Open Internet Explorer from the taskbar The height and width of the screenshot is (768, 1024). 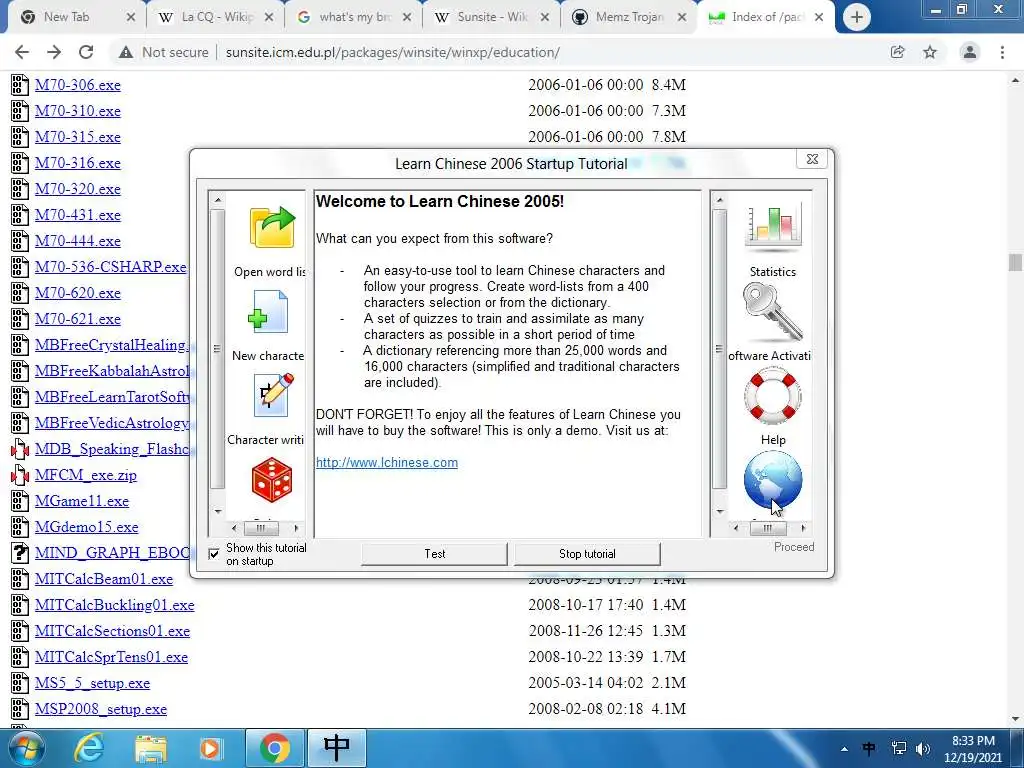[x=89, y=748]
